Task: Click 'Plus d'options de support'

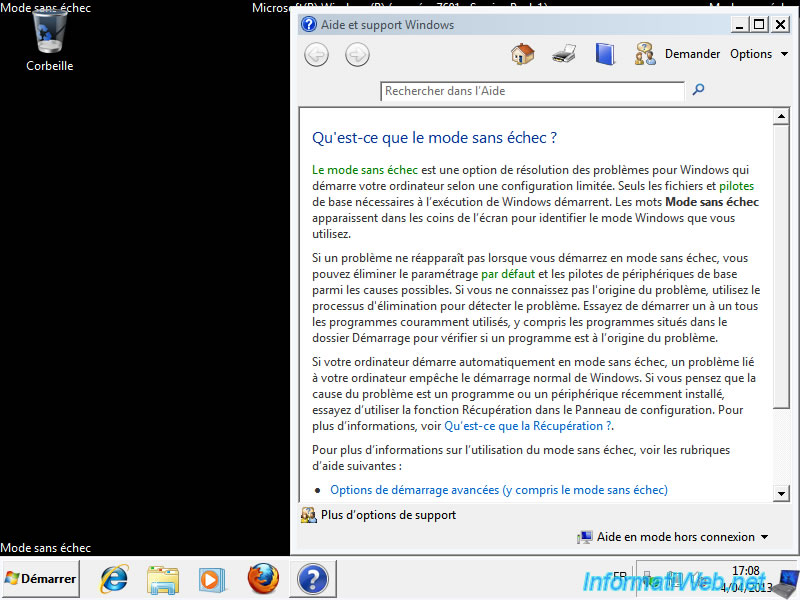Action: [x=388, y=515]
